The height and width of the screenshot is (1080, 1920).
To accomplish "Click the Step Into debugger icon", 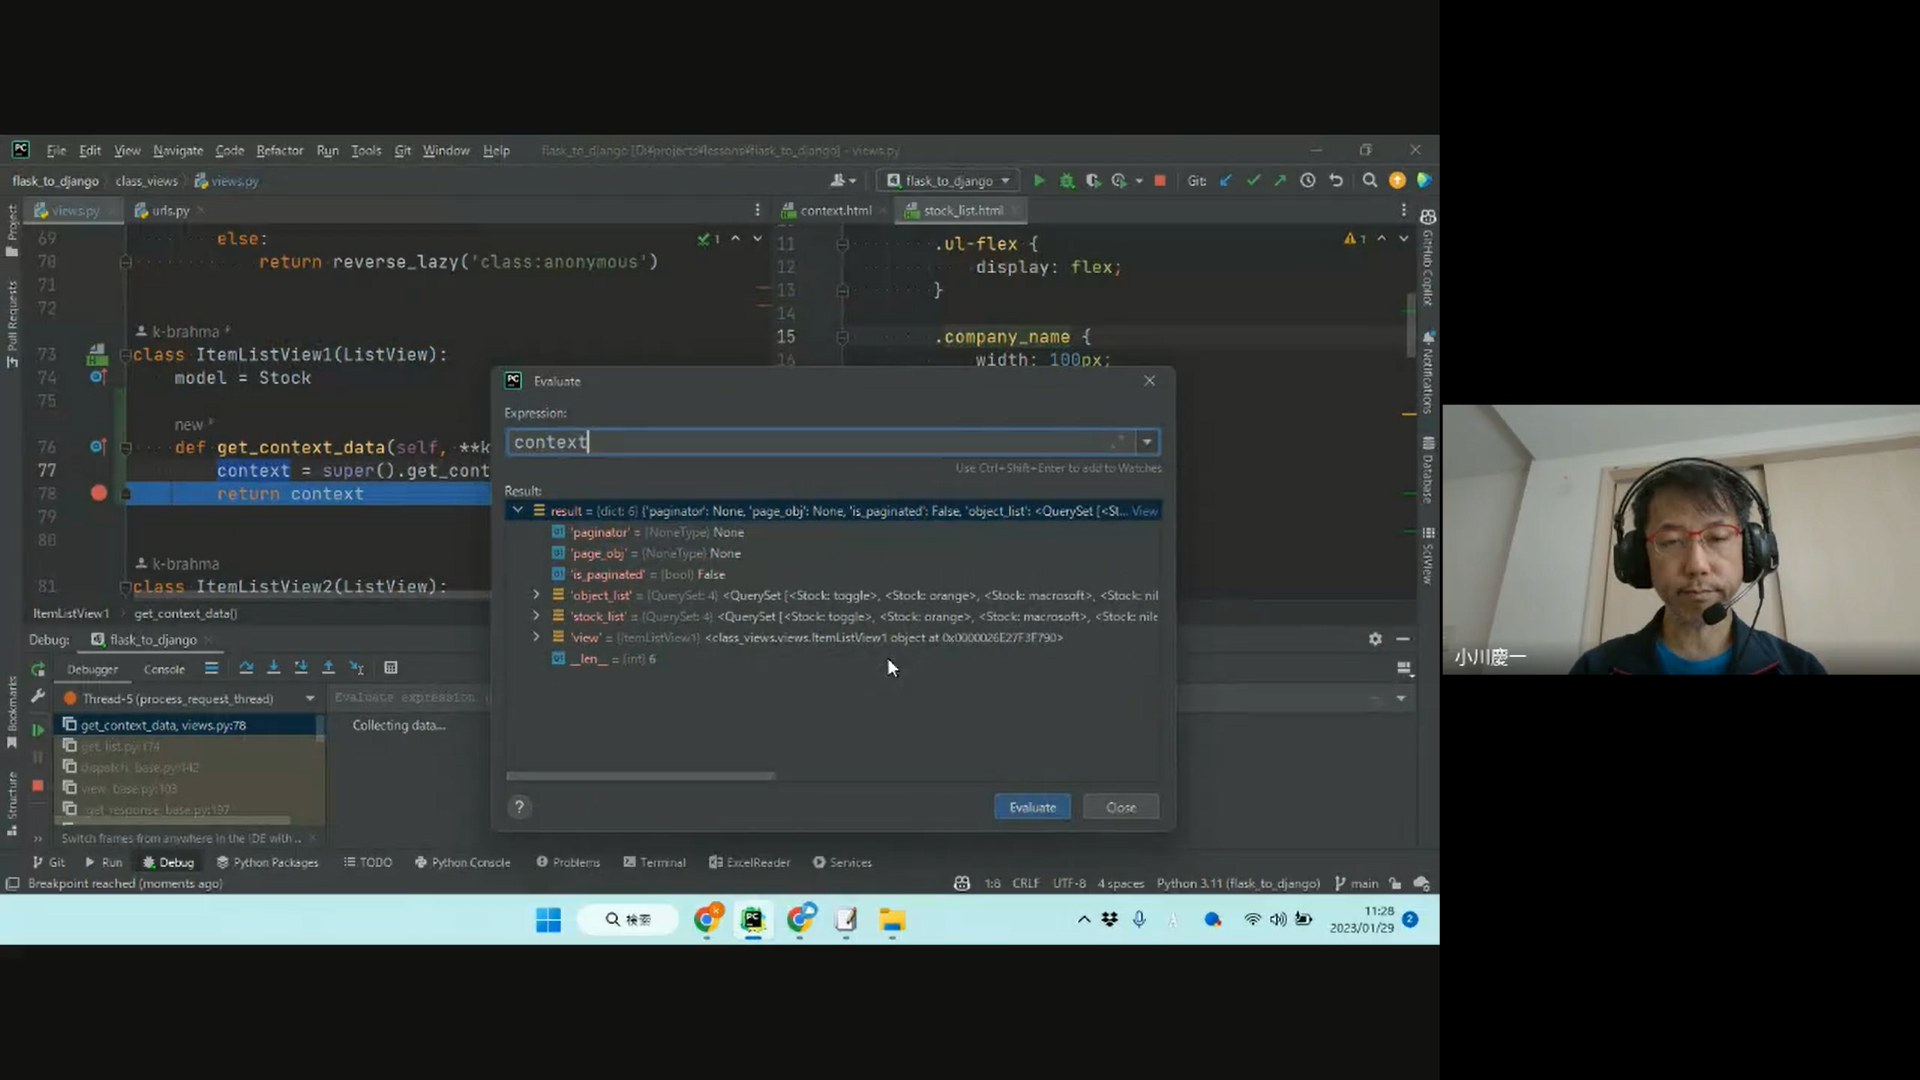I will click(273, 668).
